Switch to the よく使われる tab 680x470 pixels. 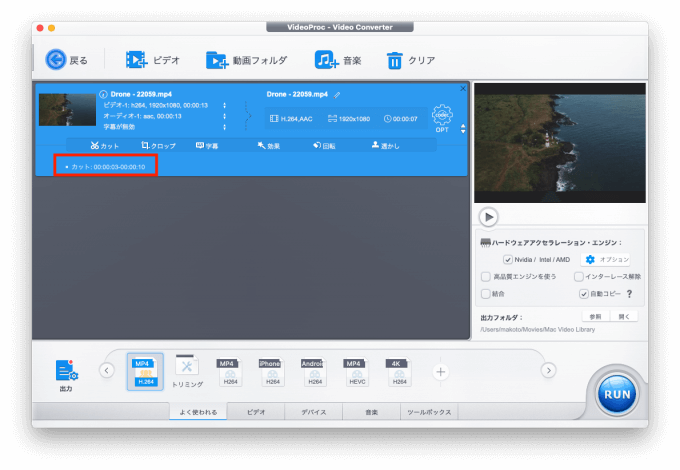[198, 412]
